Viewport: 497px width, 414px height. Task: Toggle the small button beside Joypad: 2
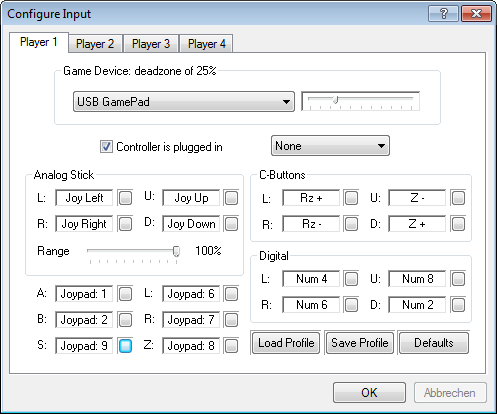[125, 320]
